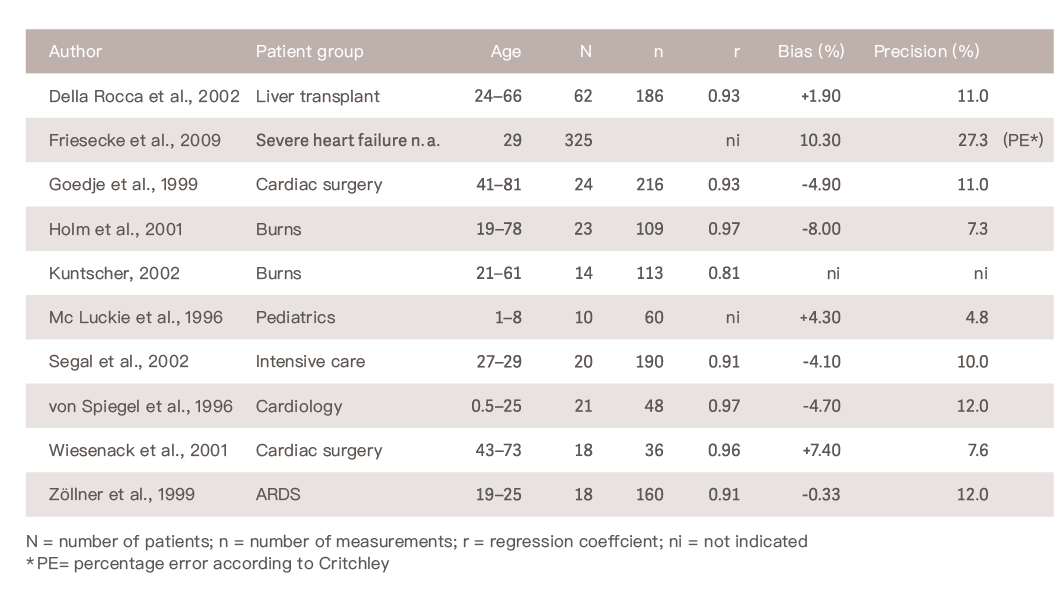Image resolution: width=1064 pixels, height=605 pixels.
Task: Click the ARDS patient group cell
Action: coord(279,494)
